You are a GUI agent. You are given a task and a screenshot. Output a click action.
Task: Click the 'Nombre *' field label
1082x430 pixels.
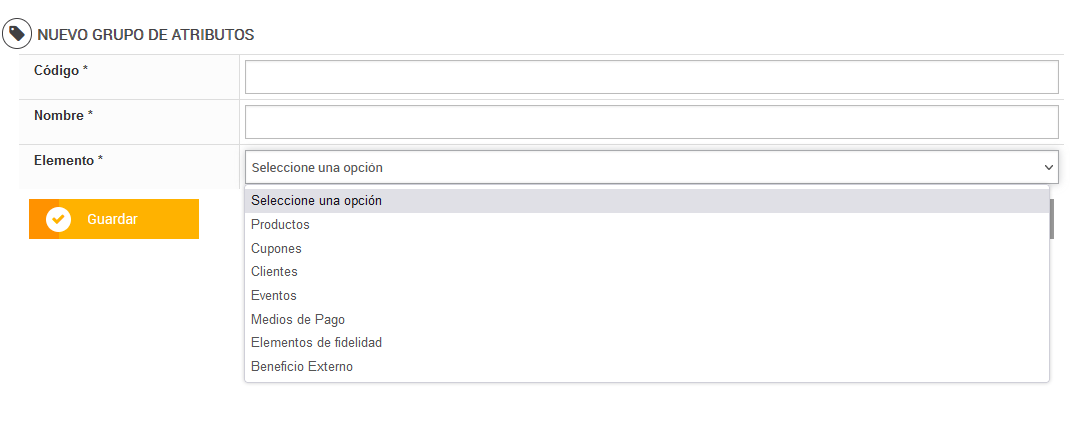(64, 115)
